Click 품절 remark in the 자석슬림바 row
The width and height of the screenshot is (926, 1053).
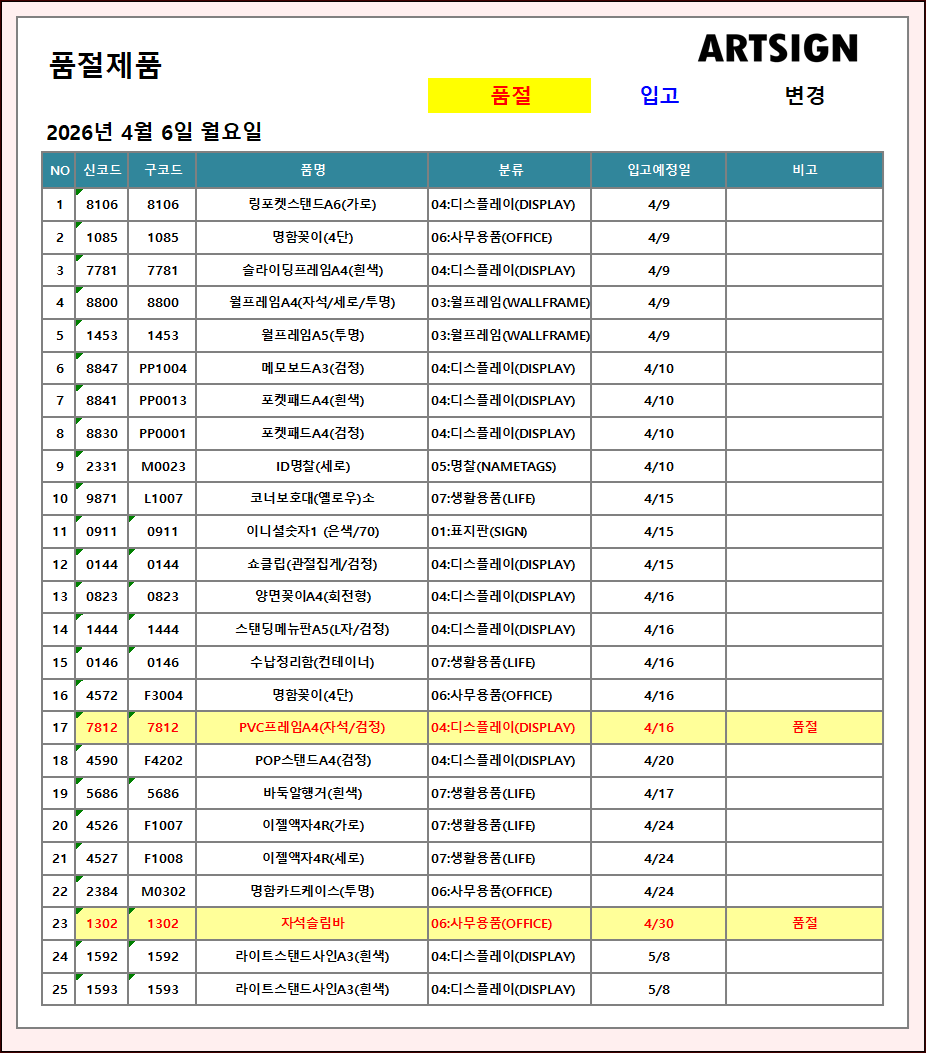click(x=804, y=924)
